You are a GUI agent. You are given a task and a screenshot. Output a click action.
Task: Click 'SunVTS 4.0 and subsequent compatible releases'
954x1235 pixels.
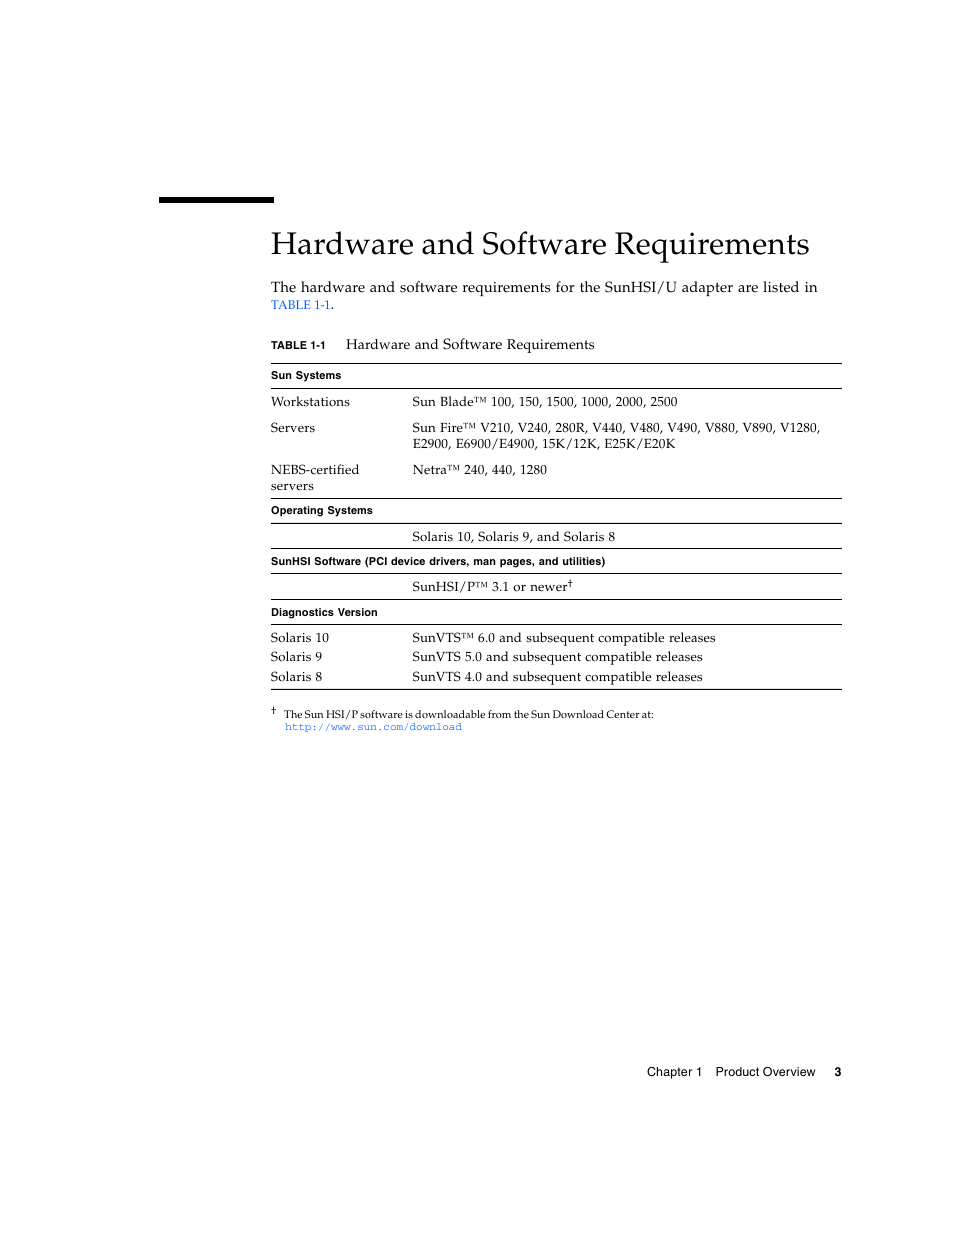click(557, 677)
